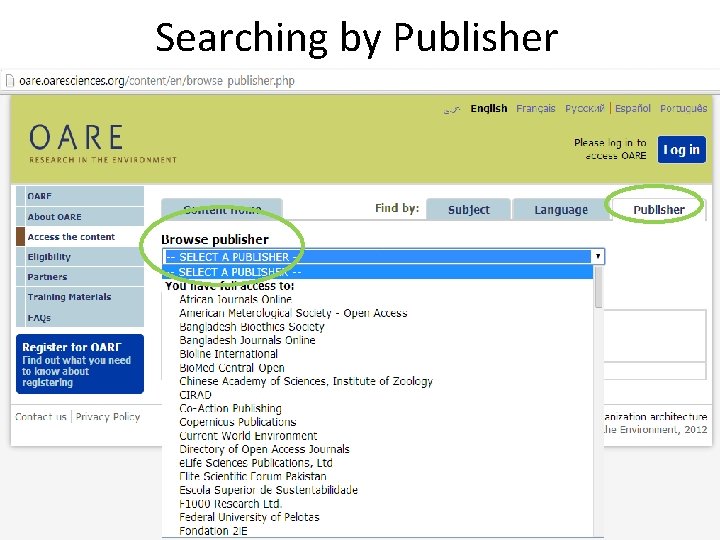Switch to the Language tab
Viewport: 720px width, 540px height.
(561, 210)
